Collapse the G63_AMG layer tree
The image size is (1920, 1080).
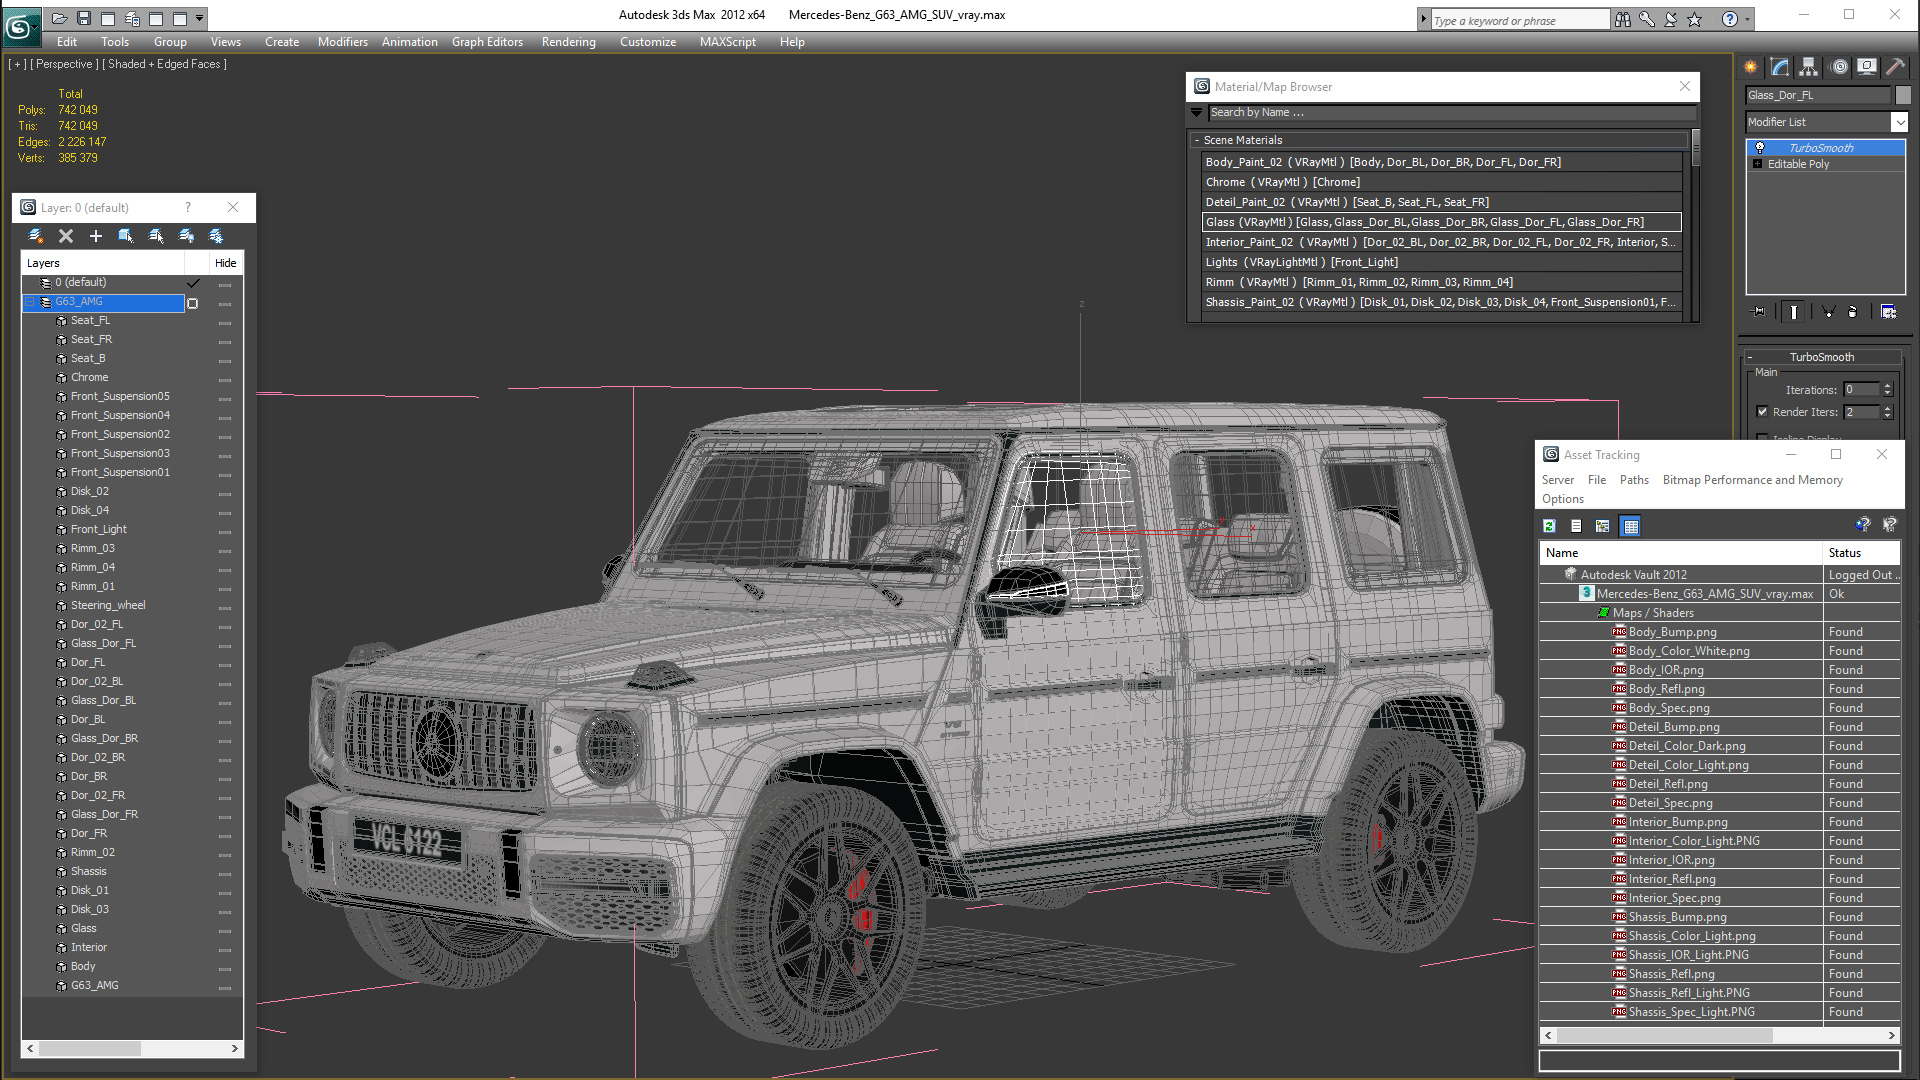point(30,302)
